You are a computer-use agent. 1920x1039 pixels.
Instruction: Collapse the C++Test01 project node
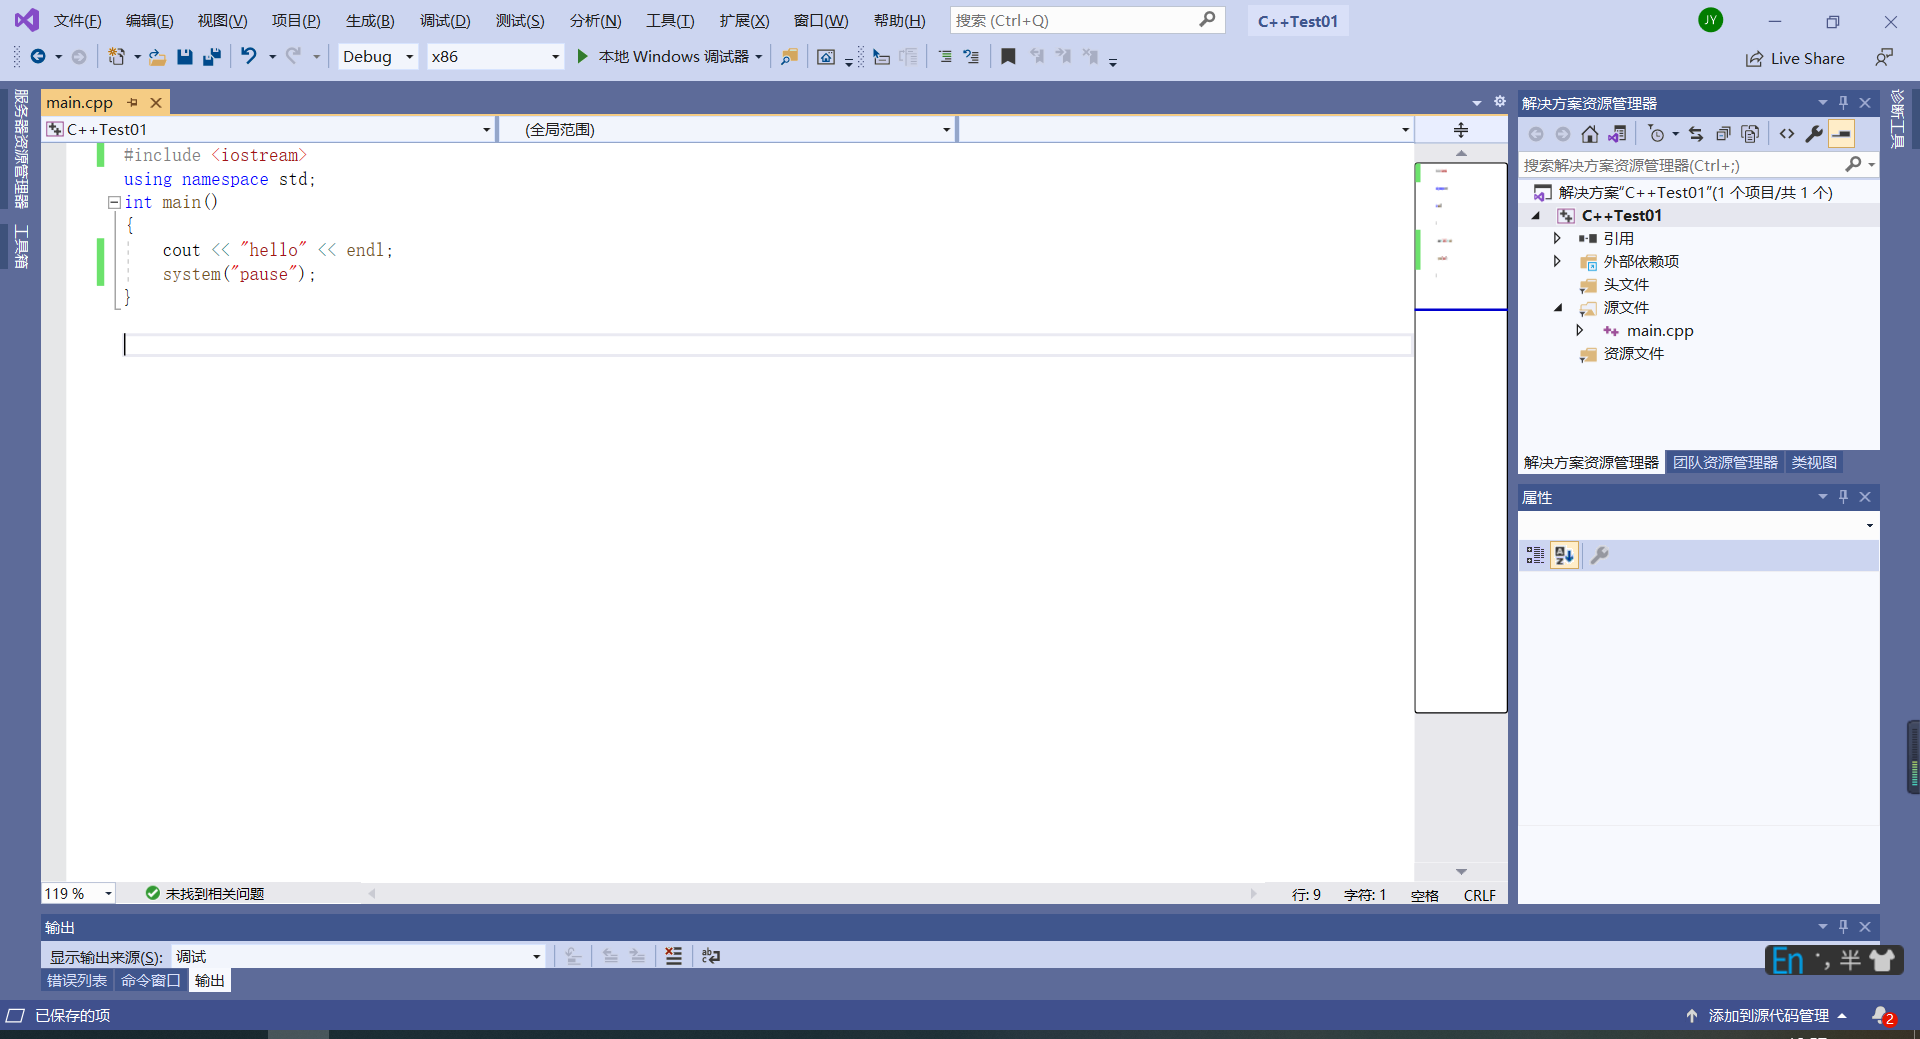pyautogui.click(x=1536, y=216)
